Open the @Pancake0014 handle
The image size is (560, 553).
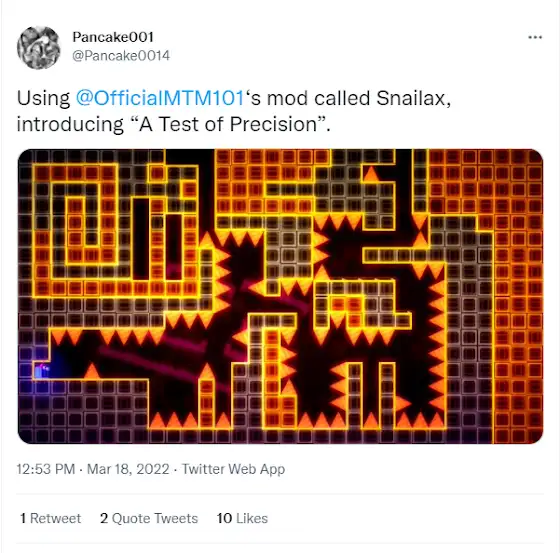(121, 56)
